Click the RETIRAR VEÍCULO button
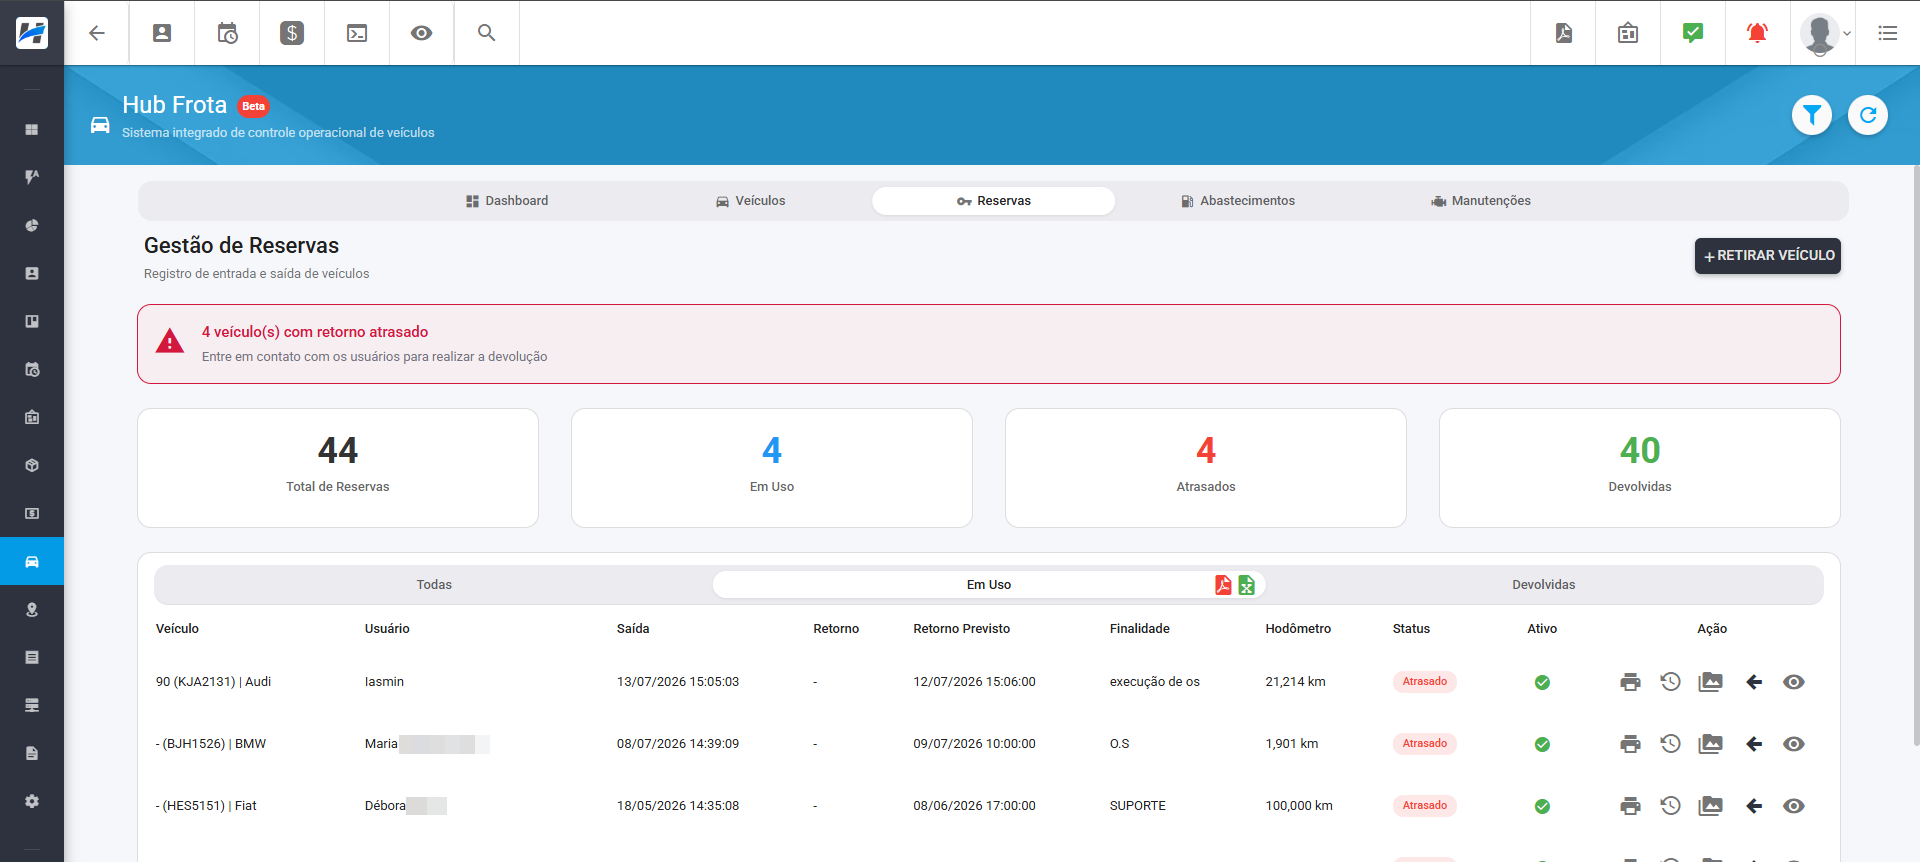The width and height of the screenshot is (1920, 862). click(x=1768, y=256)
